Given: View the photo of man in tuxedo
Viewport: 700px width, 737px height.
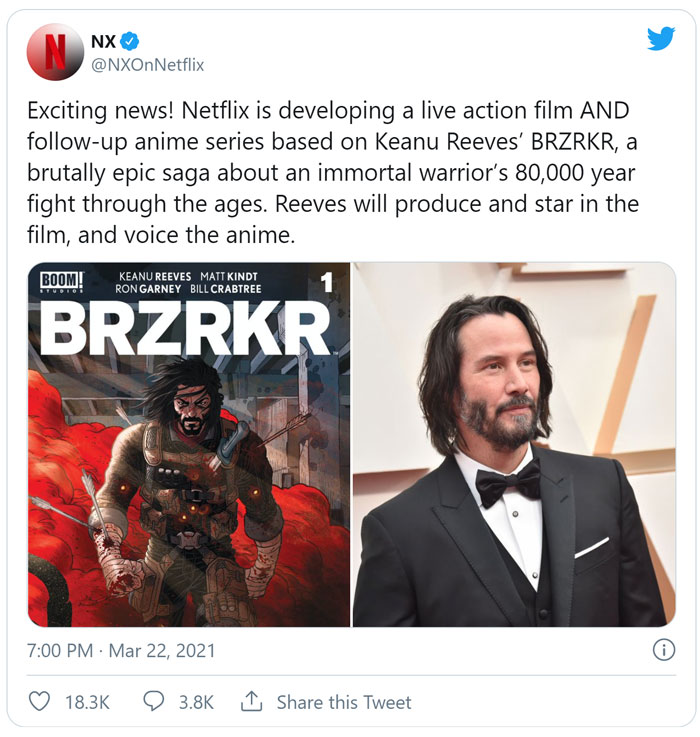Looking at the screenshot, I should click(514, 445).
